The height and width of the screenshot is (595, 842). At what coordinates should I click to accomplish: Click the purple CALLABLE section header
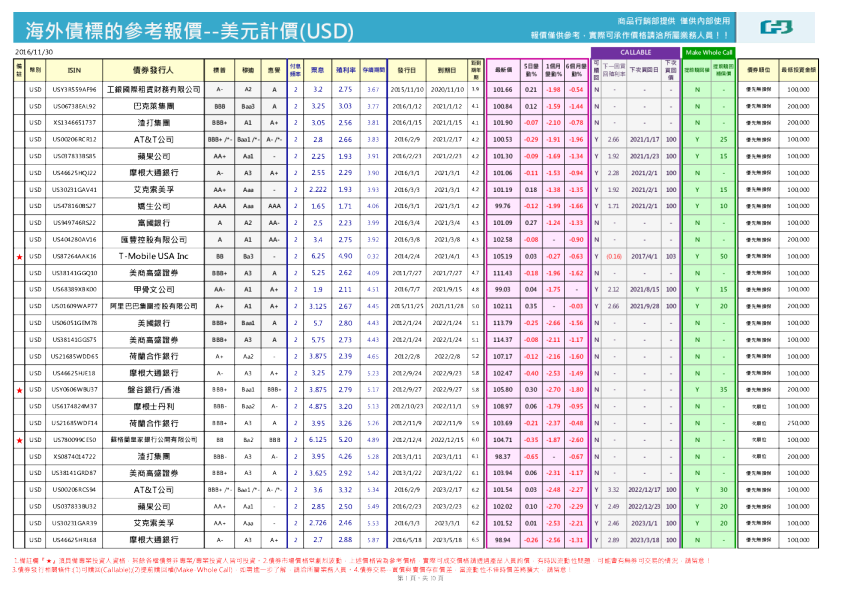click(x=635, y=53)
